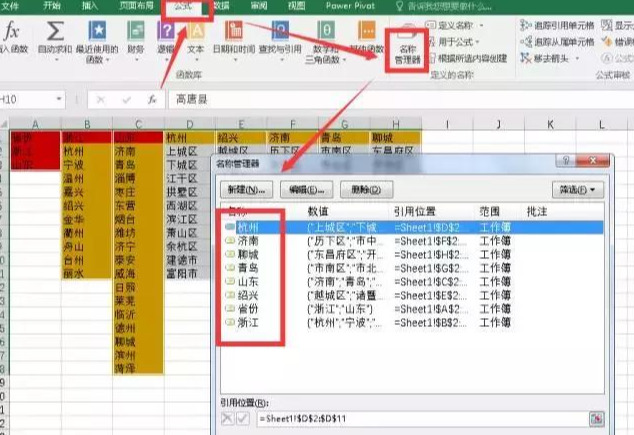This screenshot has width=634, height=435.
Task: Switch to the Insert (插入) tab
Action: pyautogui.click(x=90, y=6)
